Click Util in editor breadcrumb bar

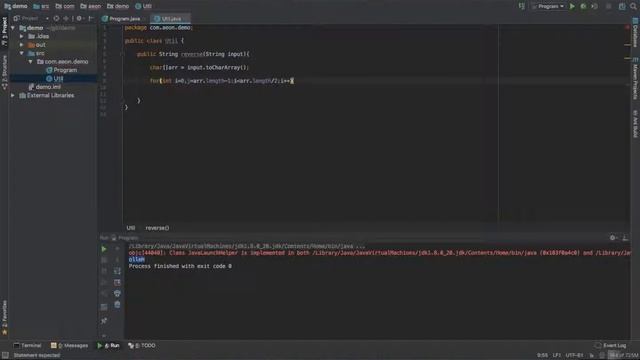pos(131,228)
